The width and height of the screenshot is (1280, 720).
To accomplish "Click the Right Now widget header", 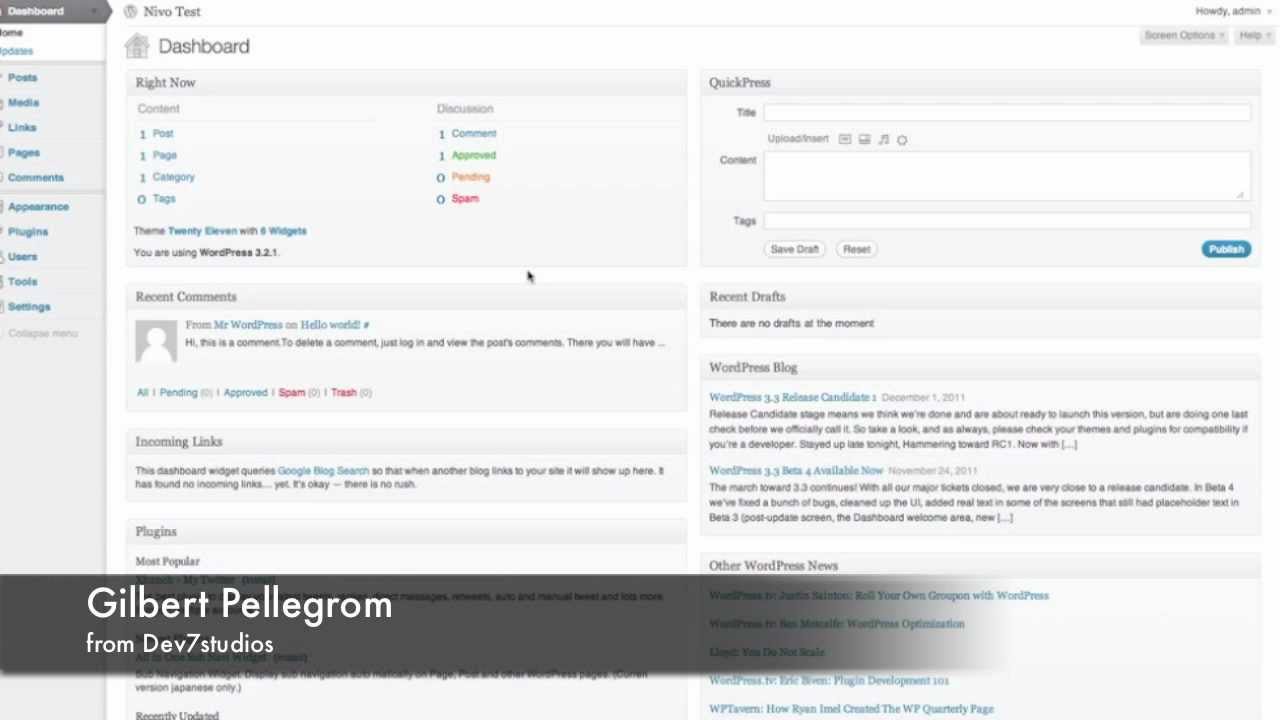I will tap(406, 83).
